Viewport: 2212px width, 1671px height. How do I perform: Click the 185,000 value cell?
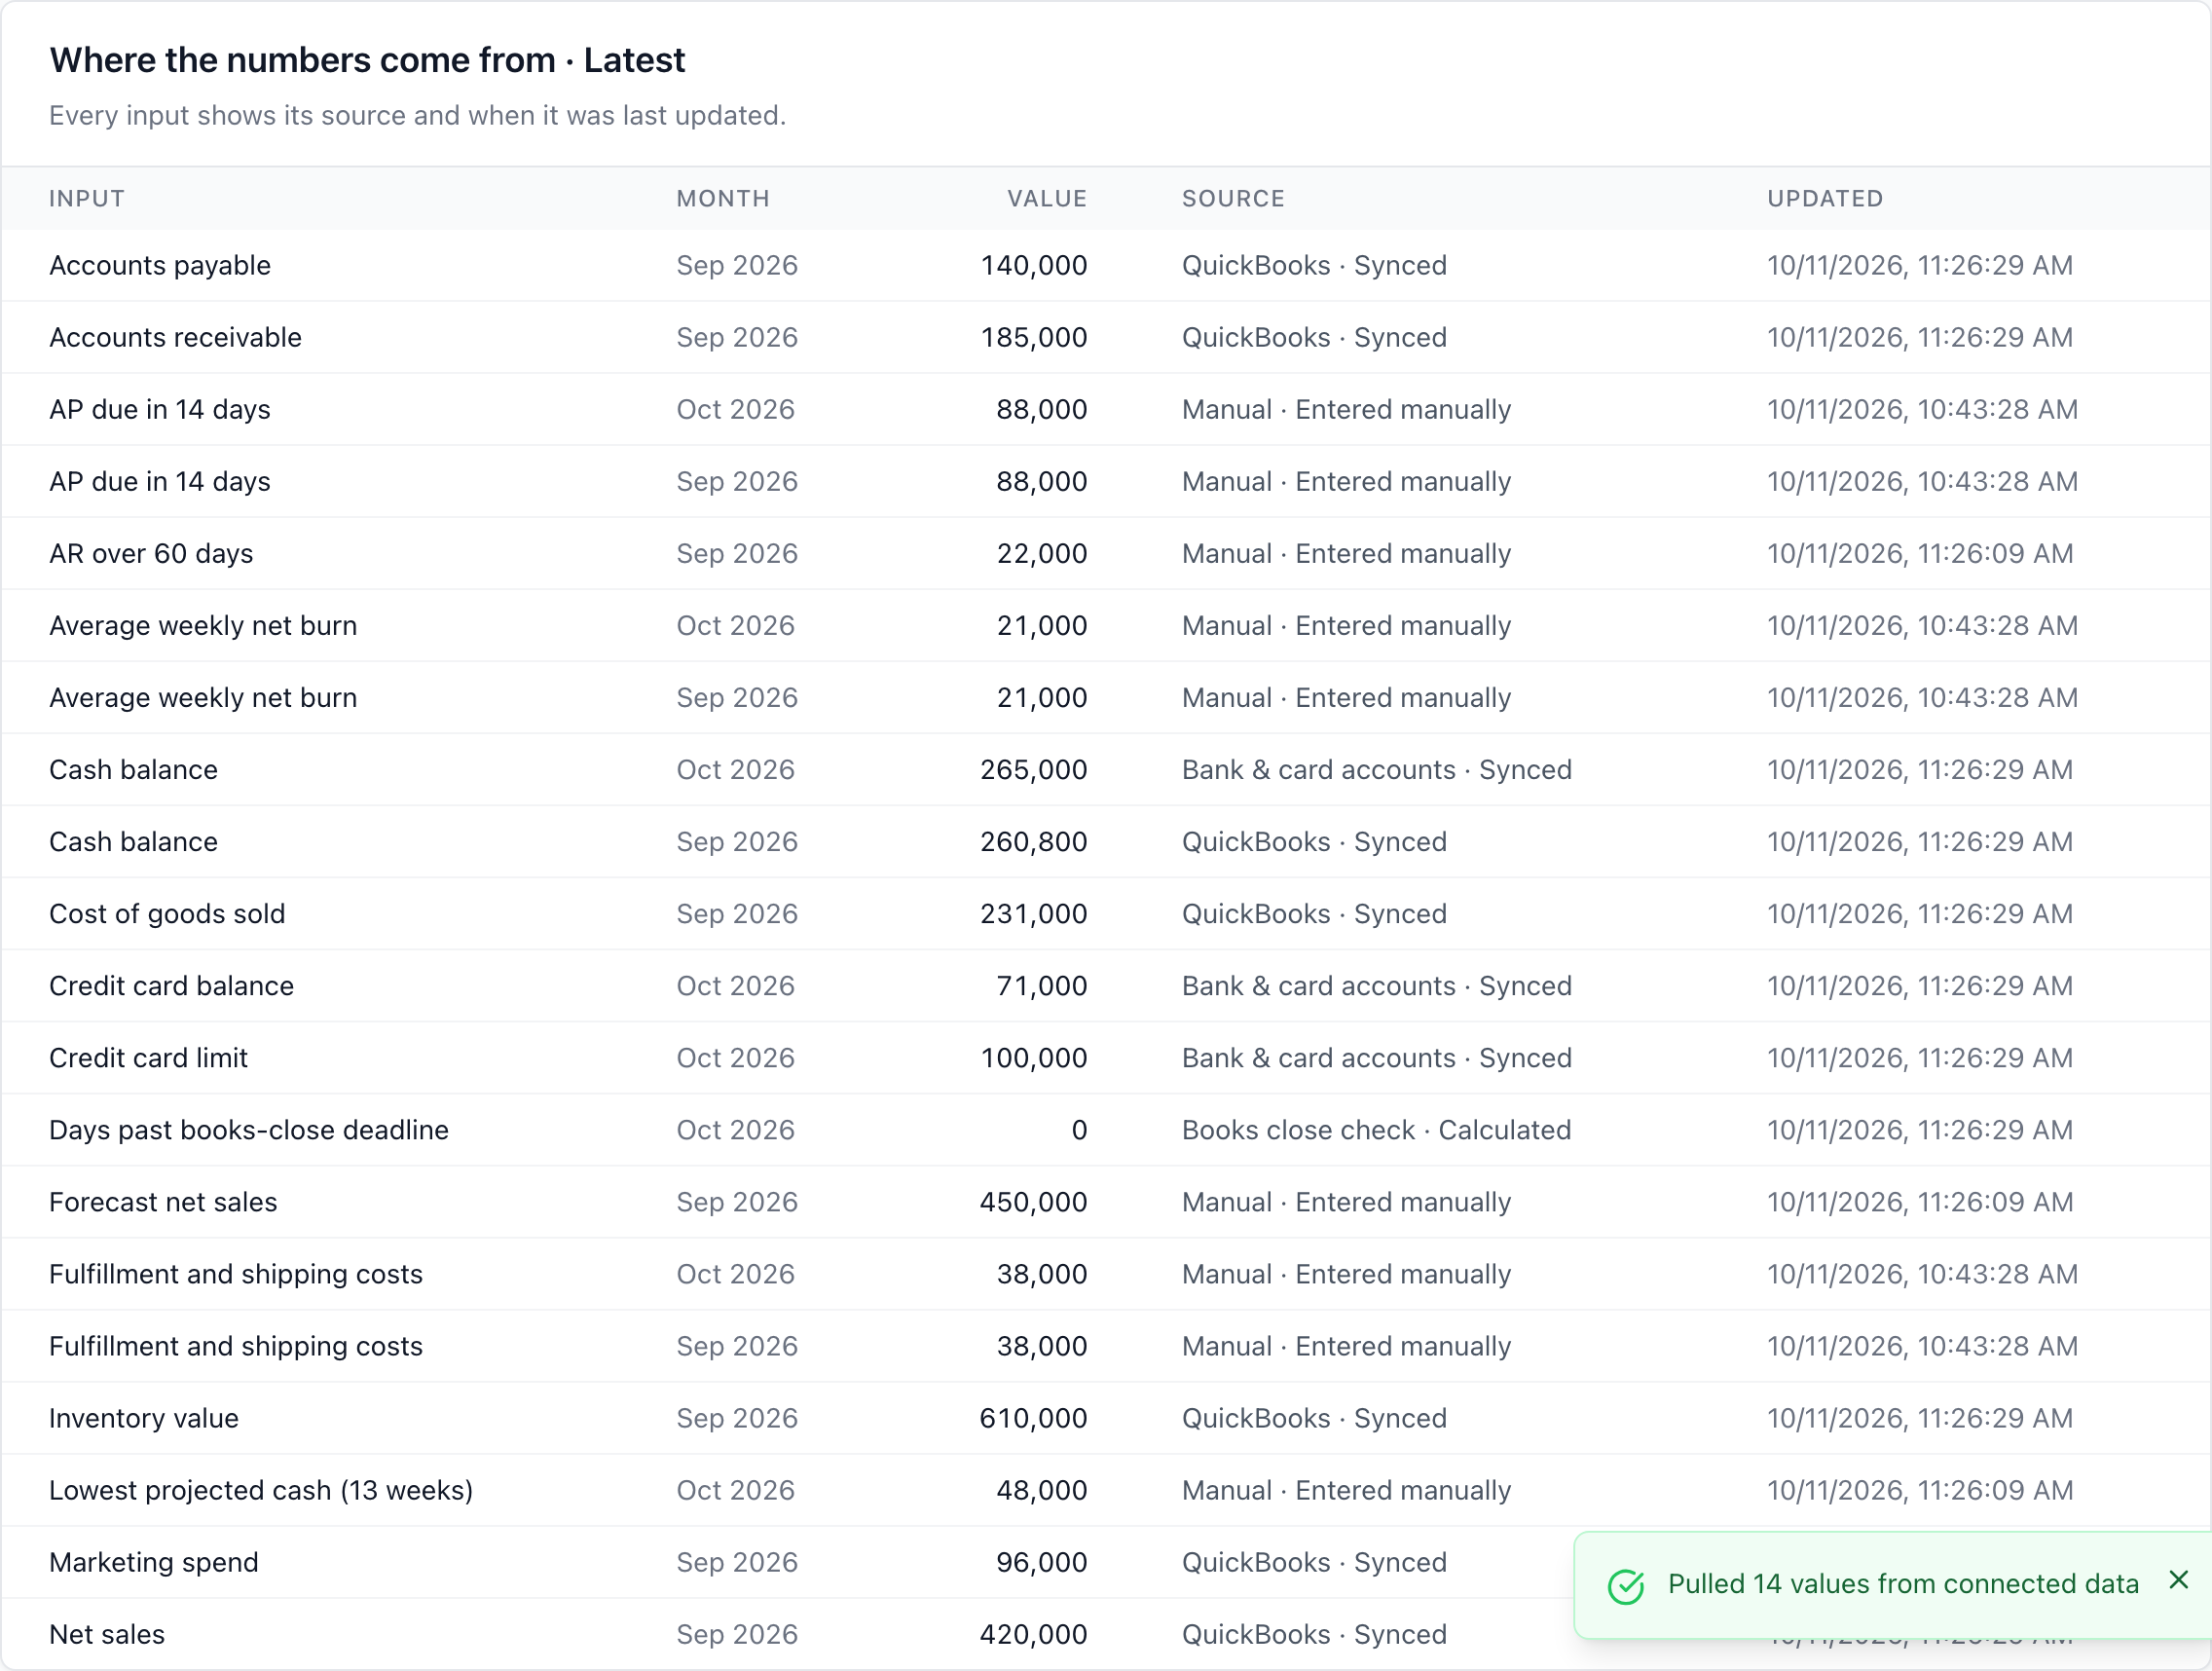pos(1034,337)
